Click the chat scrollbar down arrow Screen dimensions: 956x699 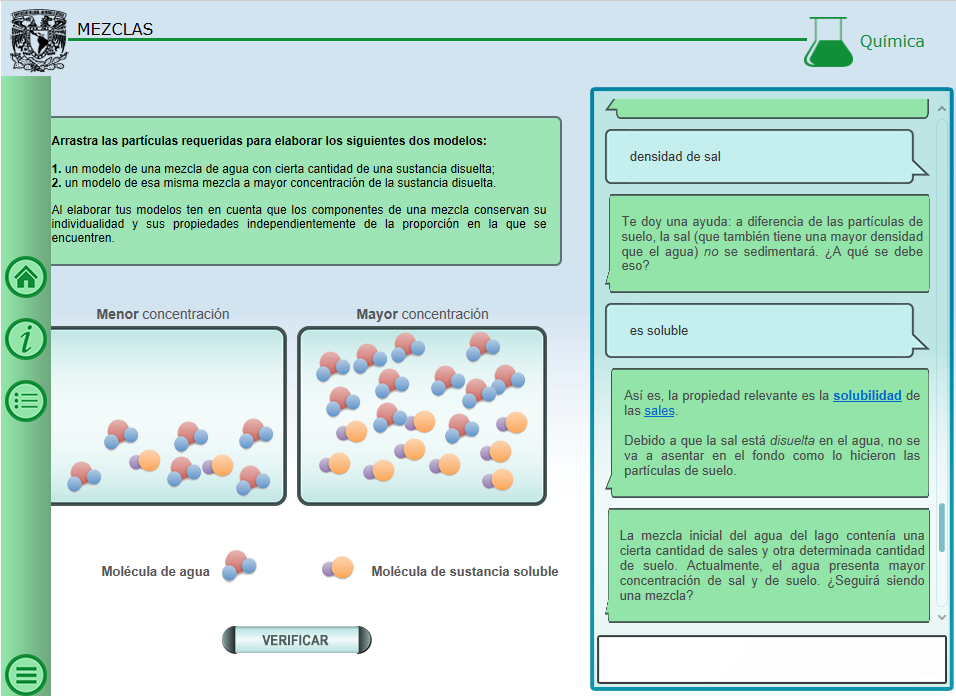(941, 617)
